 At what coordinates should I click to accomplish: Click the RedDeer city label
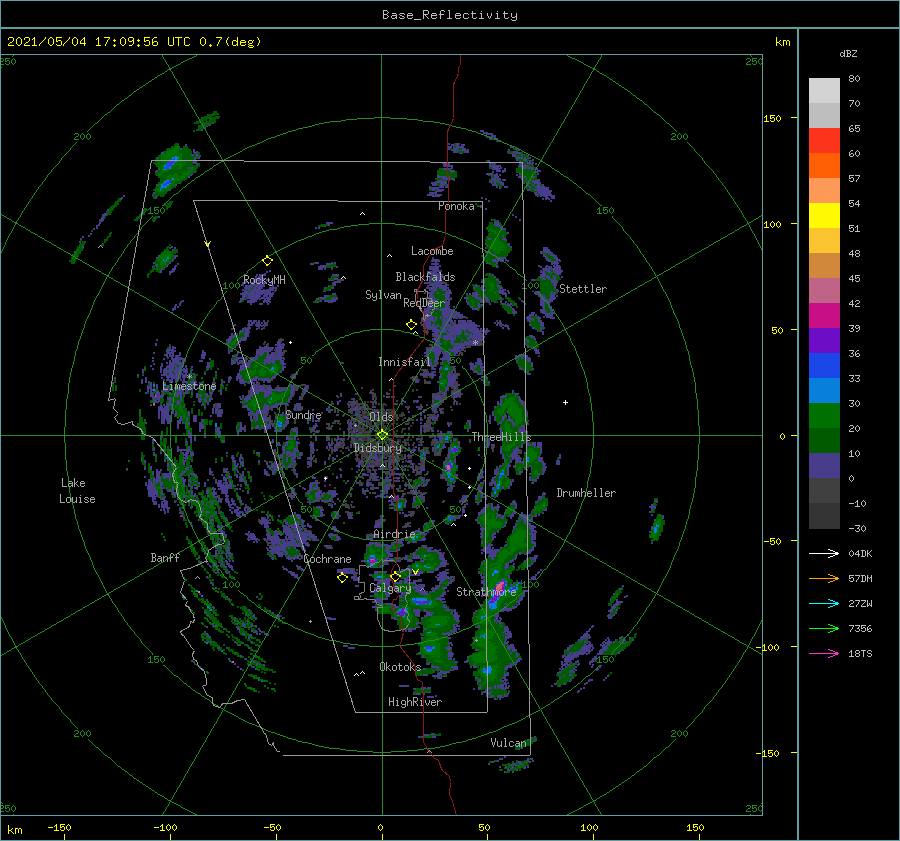(424, 303)
